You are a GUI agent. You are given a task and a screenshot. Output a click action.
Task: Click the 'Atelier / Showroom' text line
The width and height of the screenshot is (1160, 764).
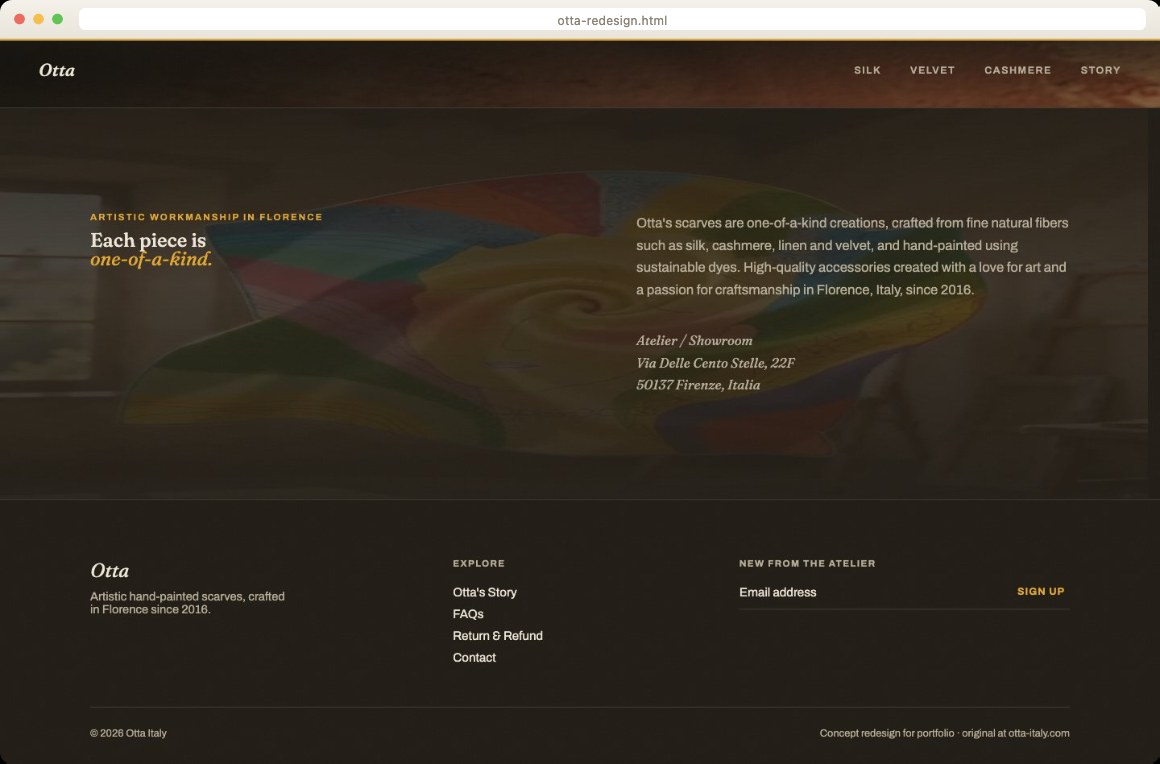[694, 341]
